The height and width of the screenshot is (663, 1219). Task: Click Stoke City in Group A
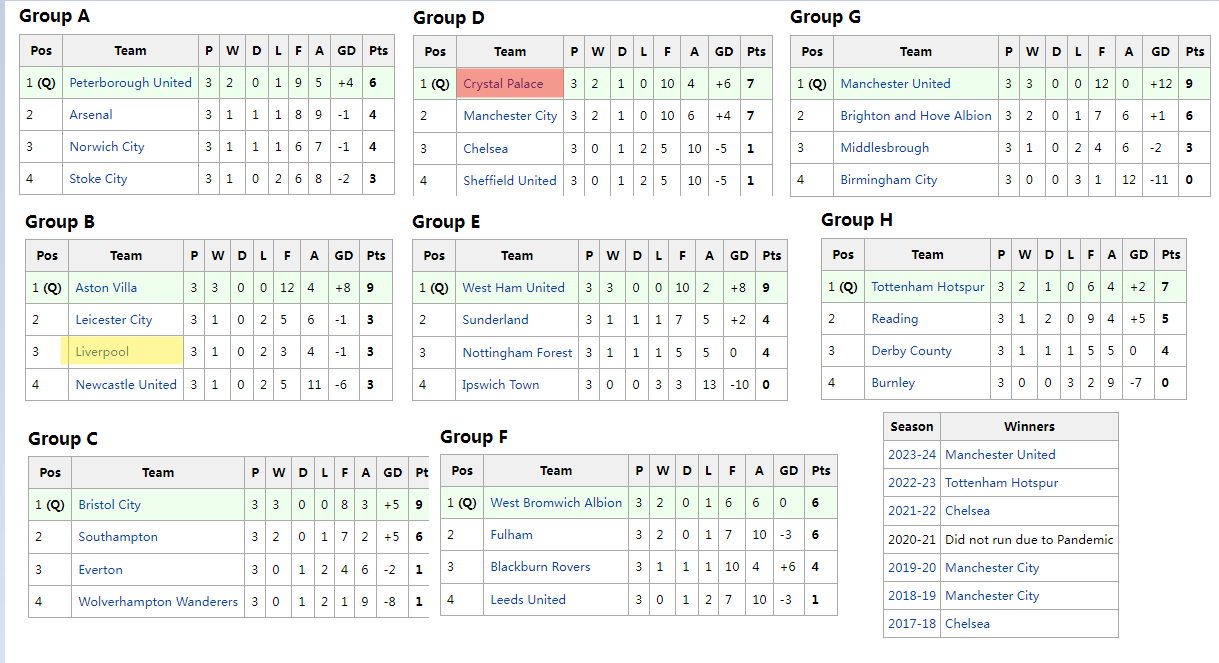click(98, 179)
